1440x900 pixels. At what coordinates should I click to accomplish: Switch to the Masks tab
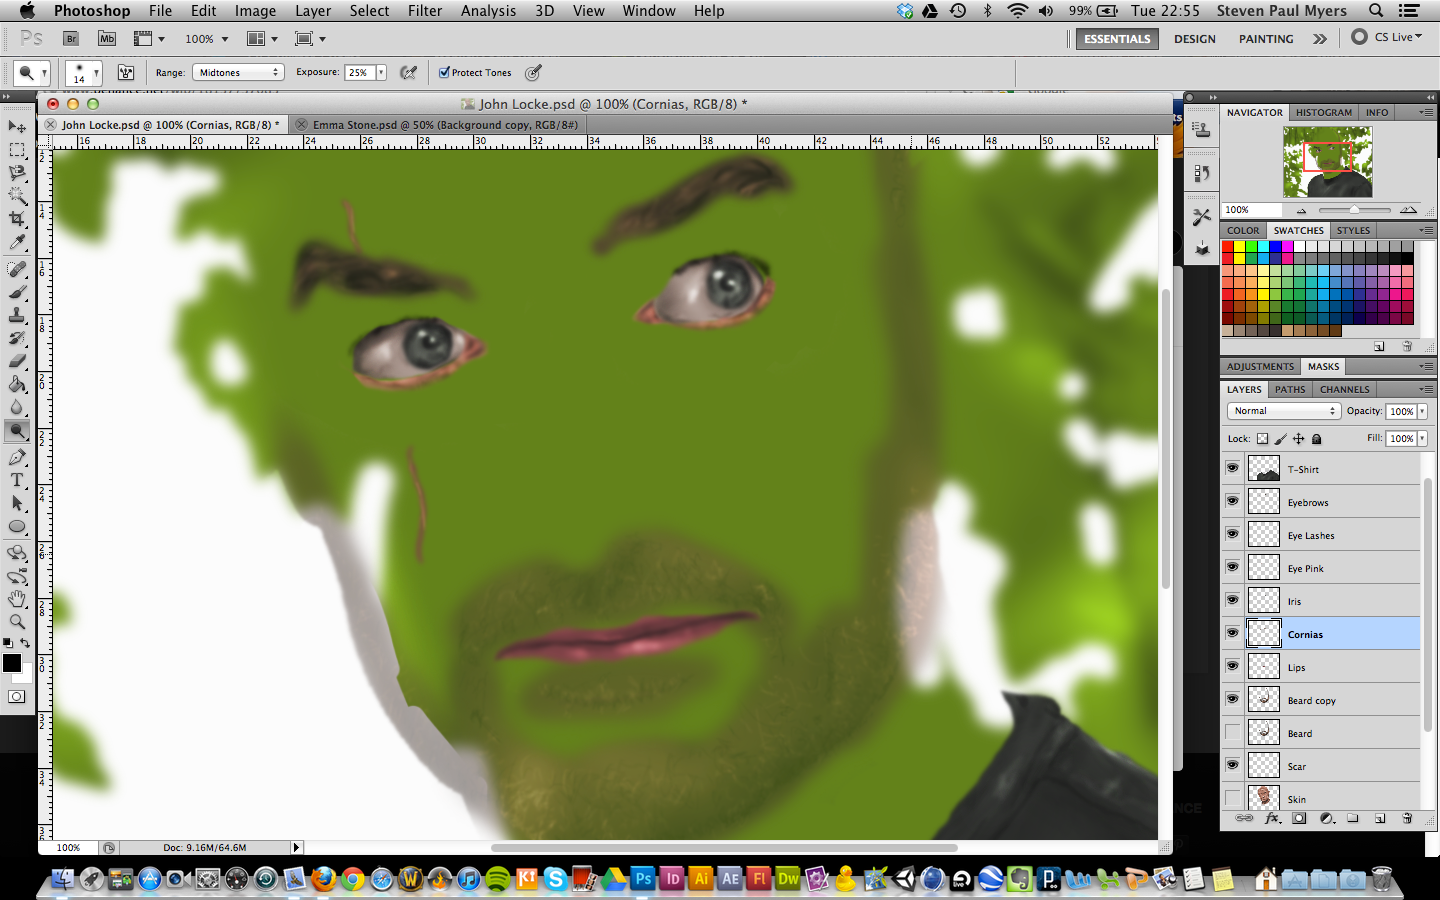tap(1323, 366)
